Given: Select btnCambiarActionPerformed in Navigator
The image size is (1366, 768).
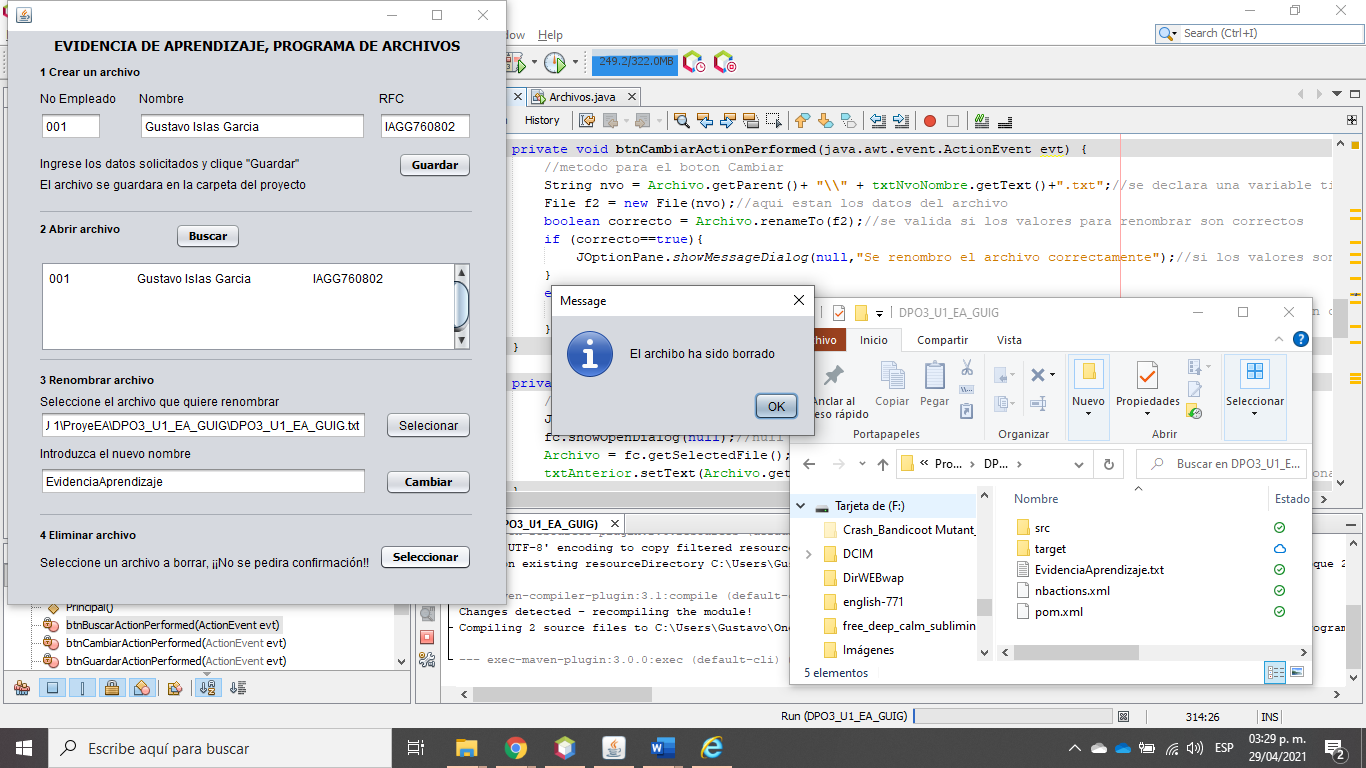Looking at the screenshot, I should (x=176, y=643).
